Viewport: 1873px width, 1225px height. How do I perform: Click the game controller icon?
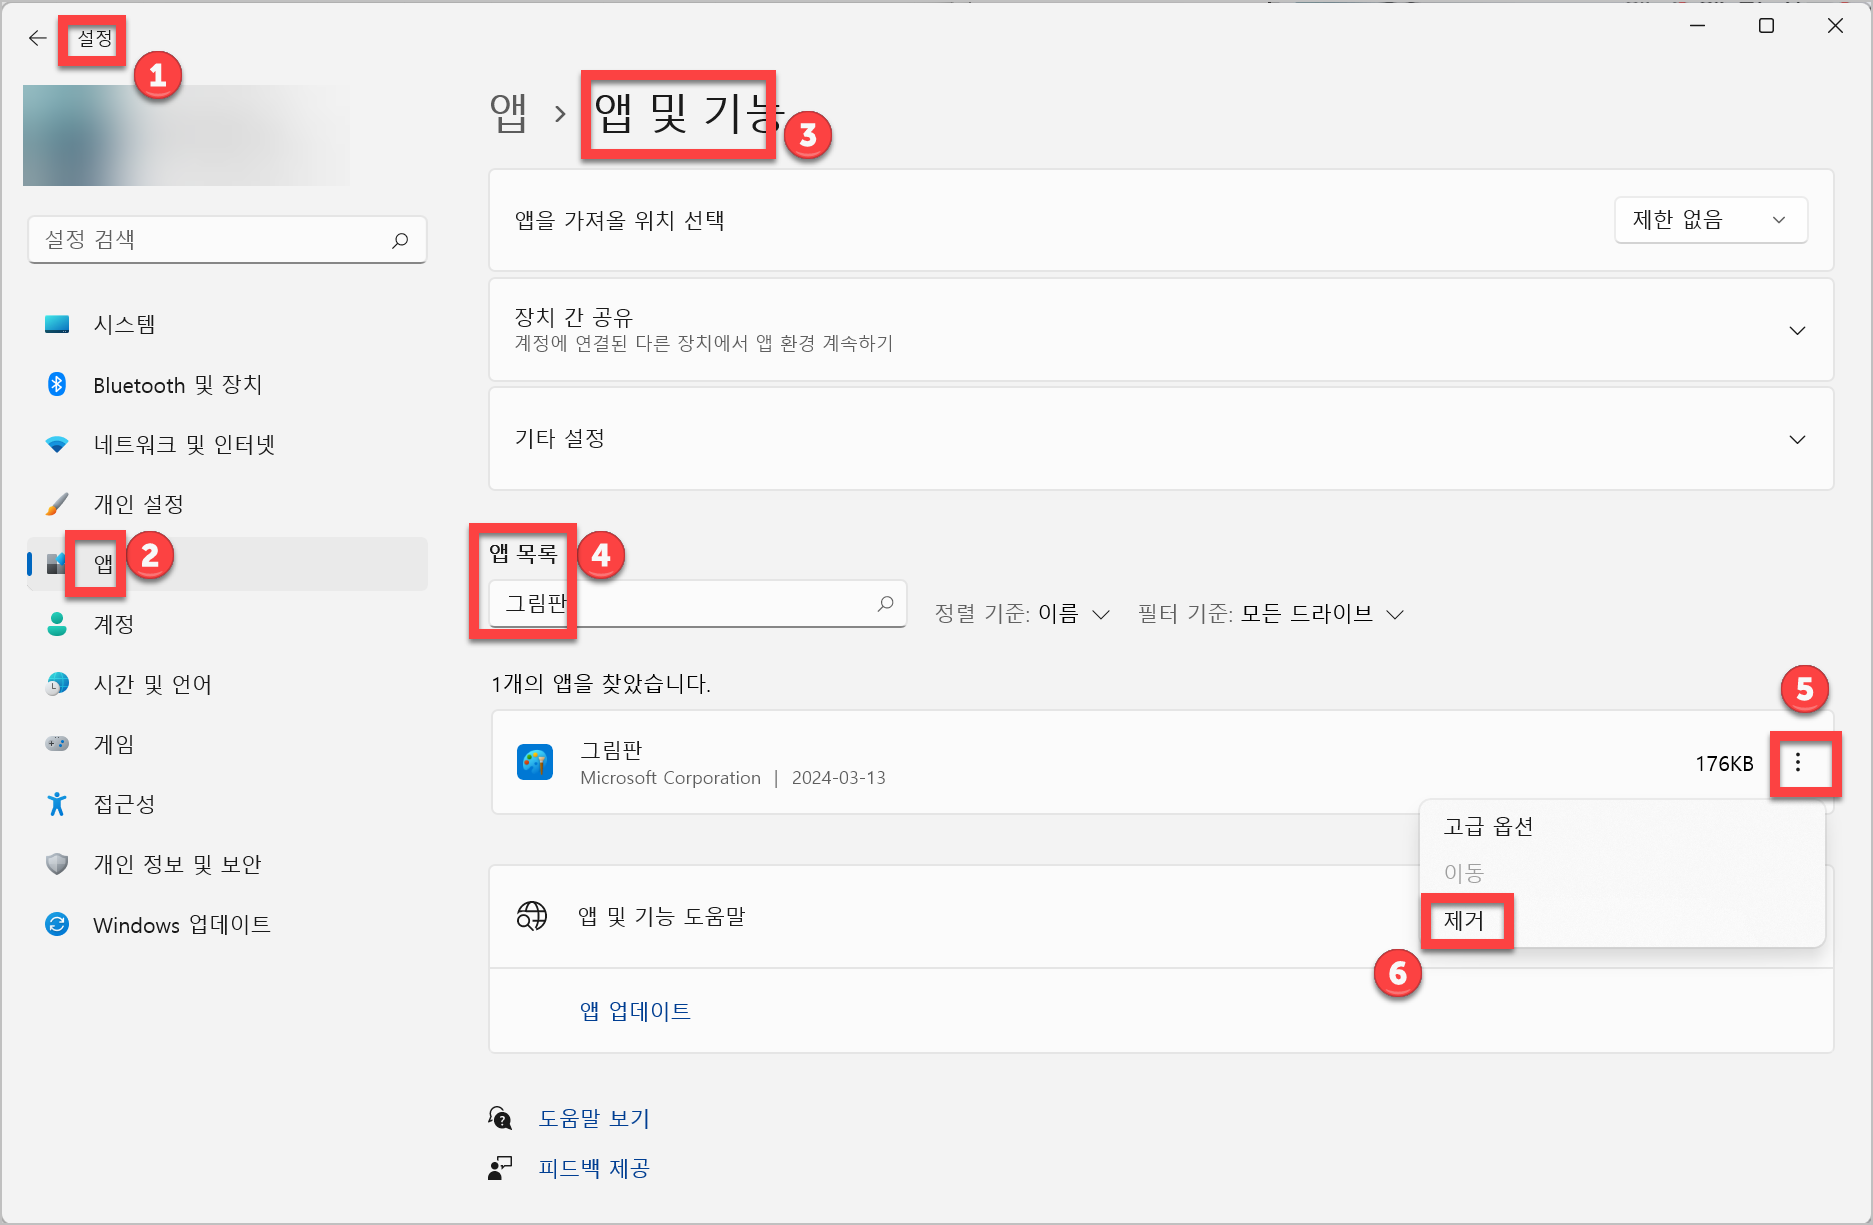pyautogui.click(x=57, y=744)
